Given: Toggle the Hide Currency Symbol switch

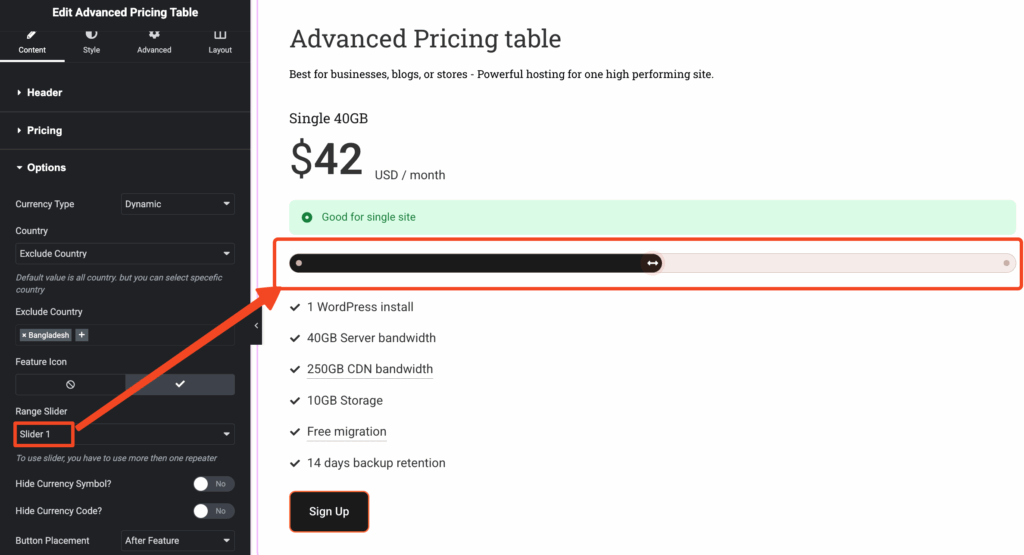Looking at the screenshot, I should pyautogui.click(x=213, y=484).
